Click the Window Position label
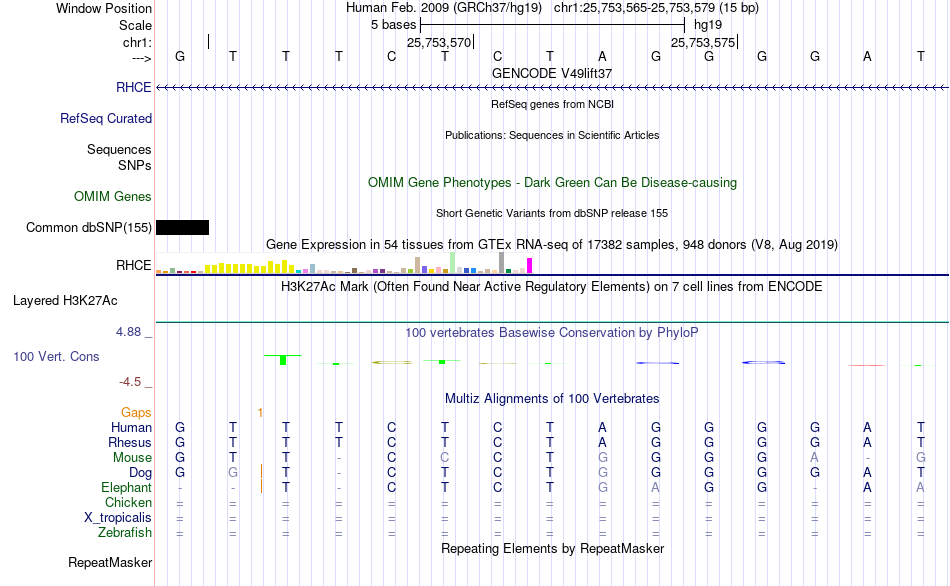This screenshot has height=586, width=950. 104,8
